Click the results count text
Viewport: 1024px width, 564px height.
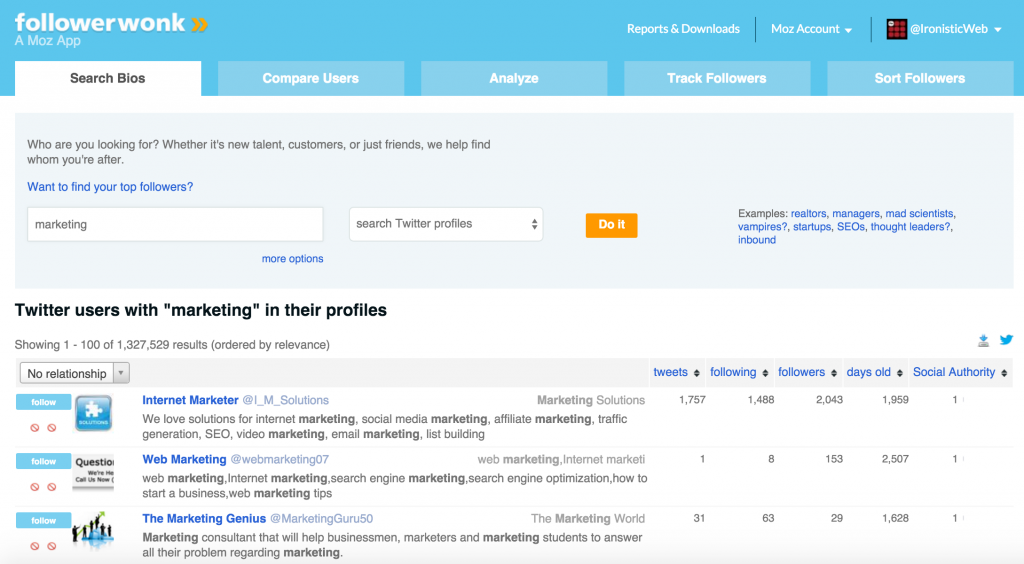pos(172,345)
